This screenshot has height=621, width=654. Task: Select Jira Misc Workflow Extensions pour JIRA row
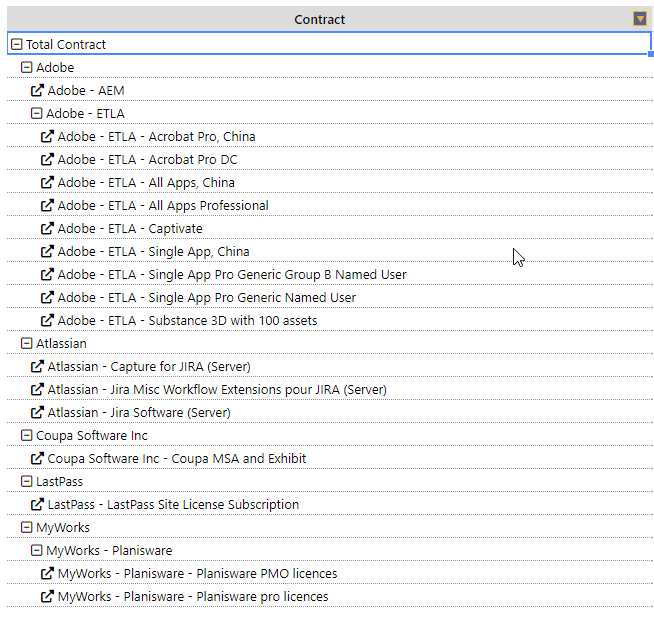coord(330,389)
